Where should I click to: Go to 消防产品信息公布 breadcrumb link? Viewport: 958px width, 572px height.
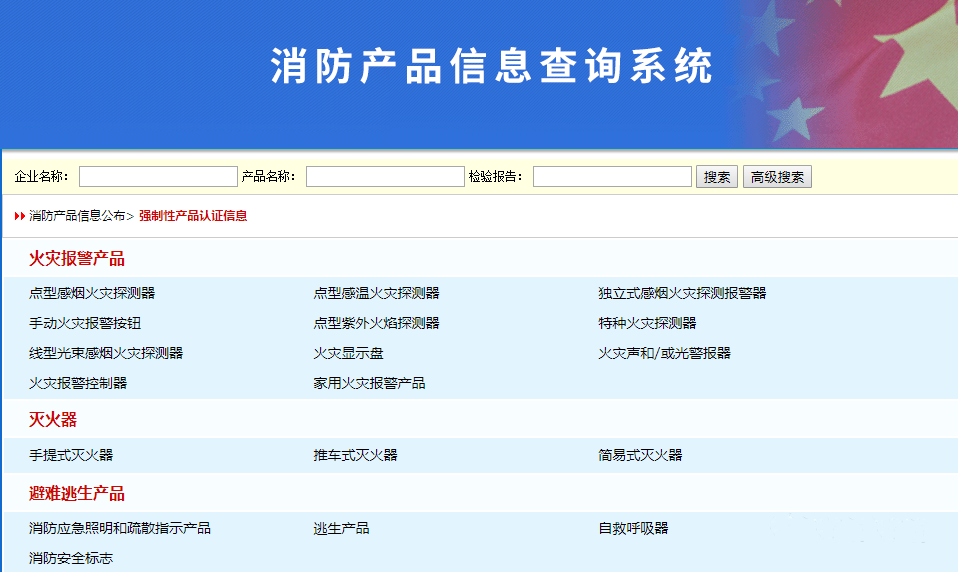click(x=77, y=216)
